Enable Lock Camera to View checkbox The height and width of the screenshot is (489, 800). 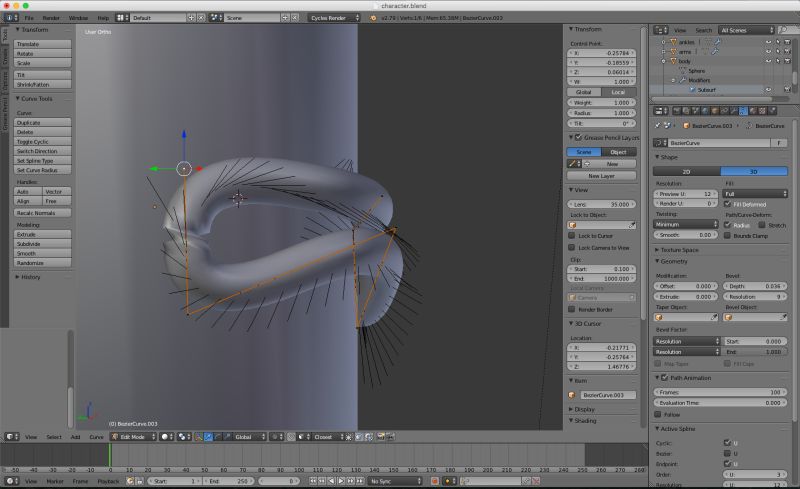[x=572, y=248]
